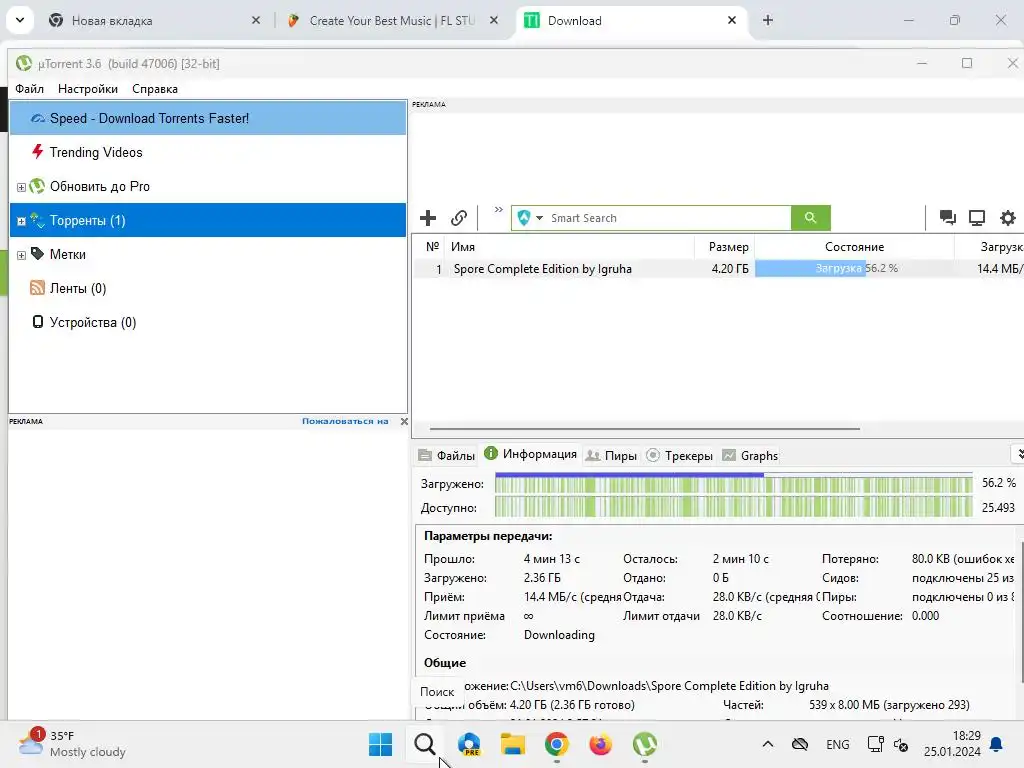
Task: Sort by the Имя column header
Action: click(x=569, y=247)
